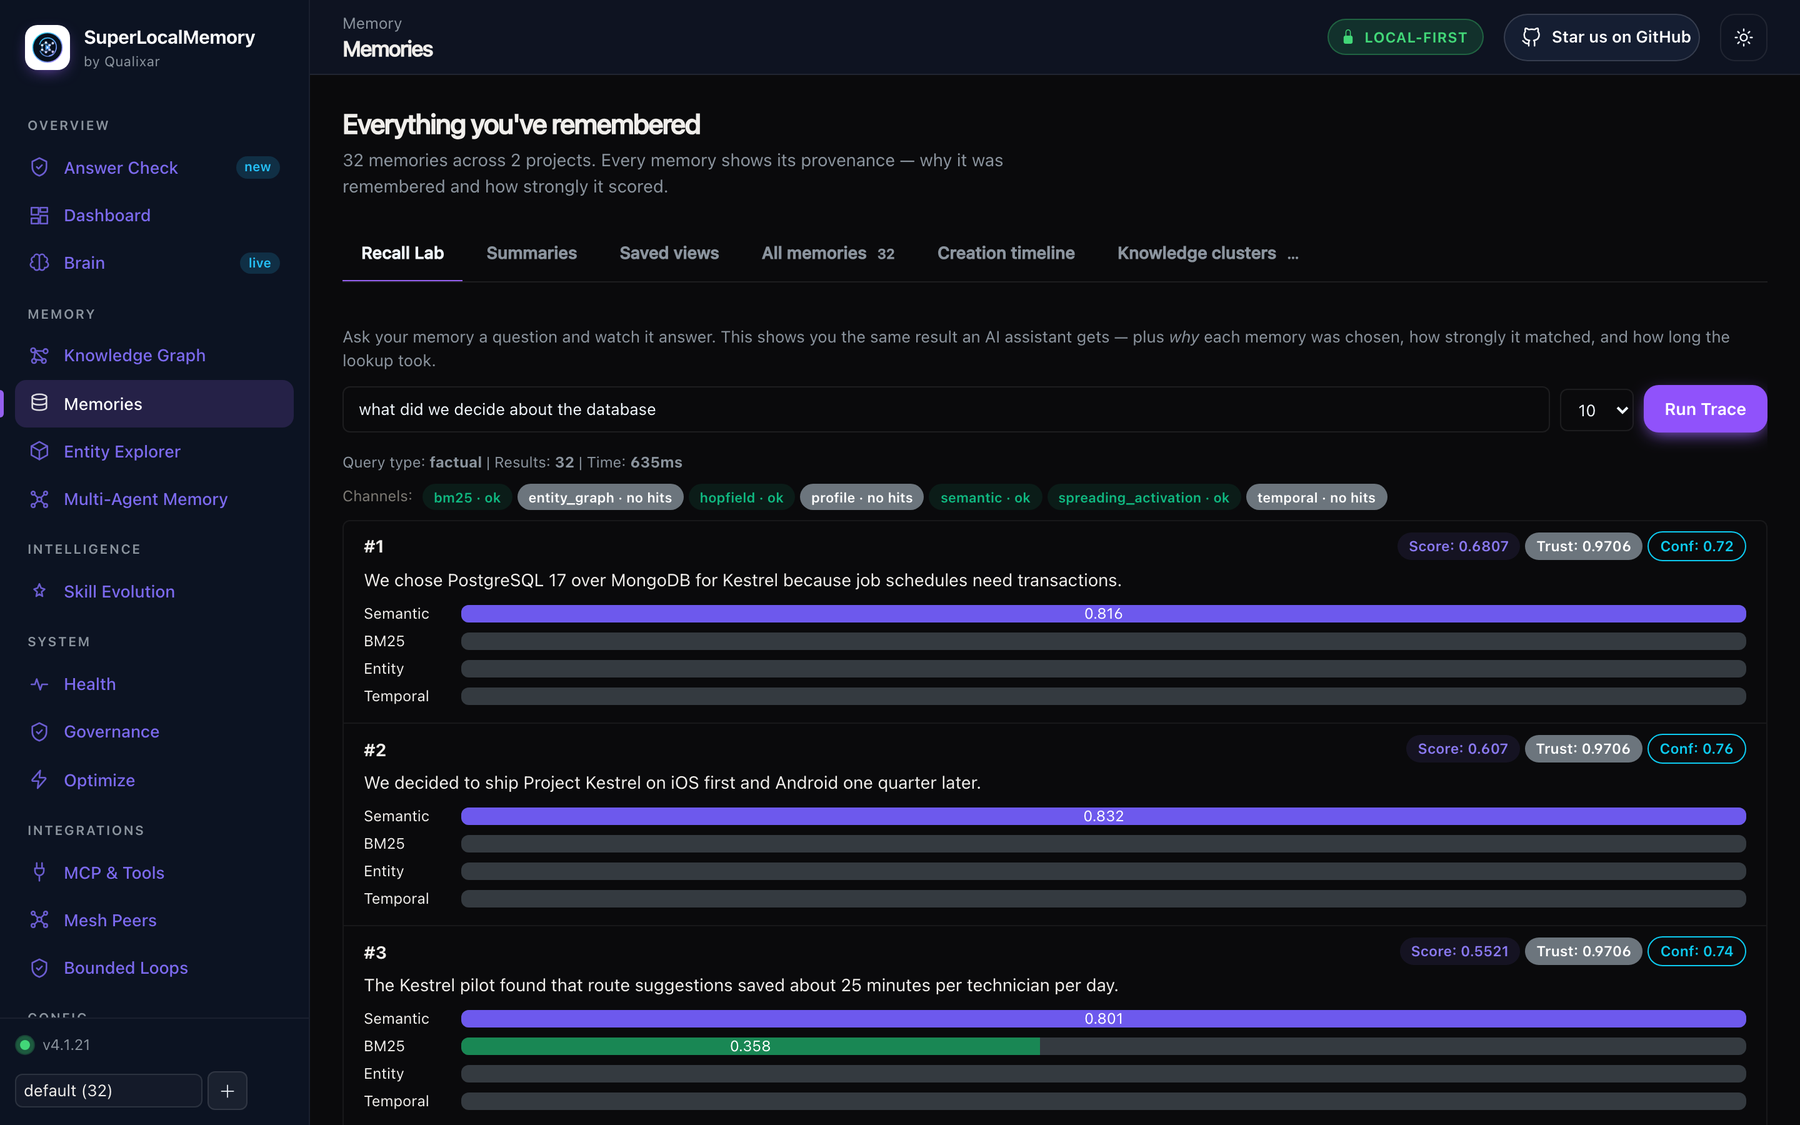The image size is (1800, 1125).
Task: Click the Semantic 0.816 bar of result #1
Action: pos(1103,613)
